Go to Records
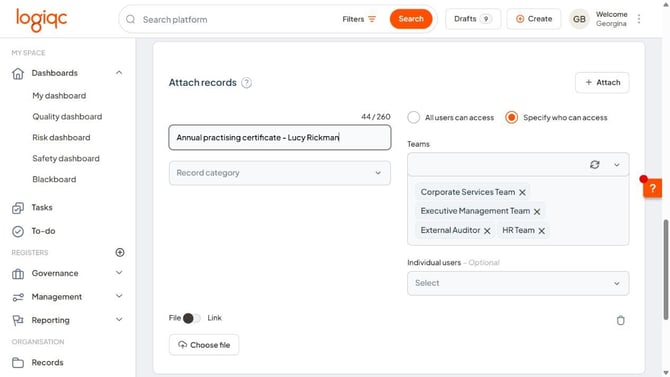Viewport: 670px width, 377px height. pyautogui.click(x=47, y=363)
